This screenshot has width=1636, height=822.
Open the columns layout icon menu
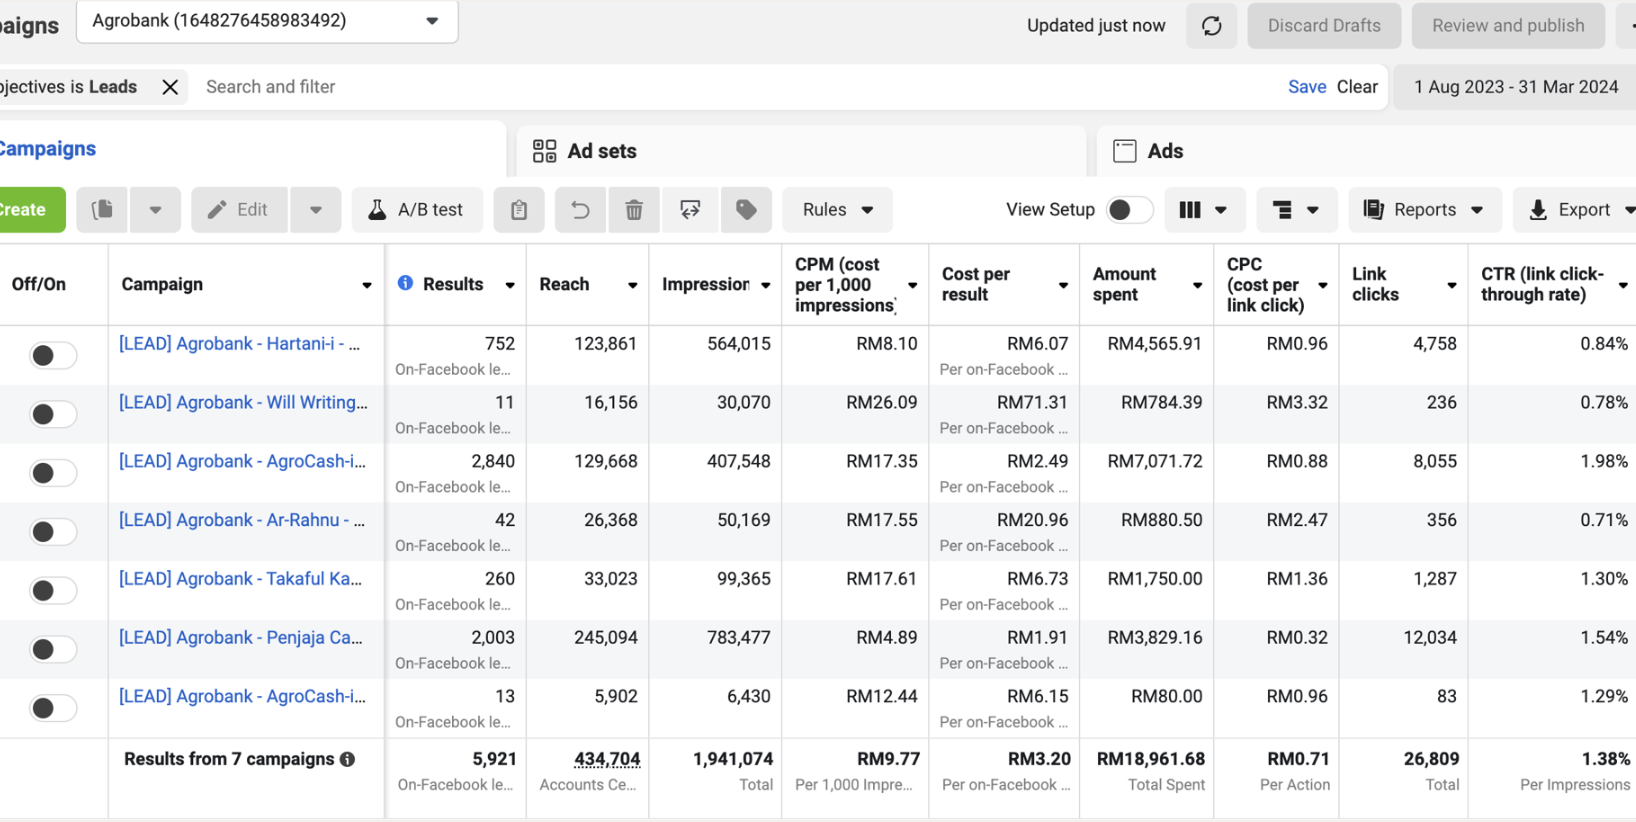[1203, 210]
